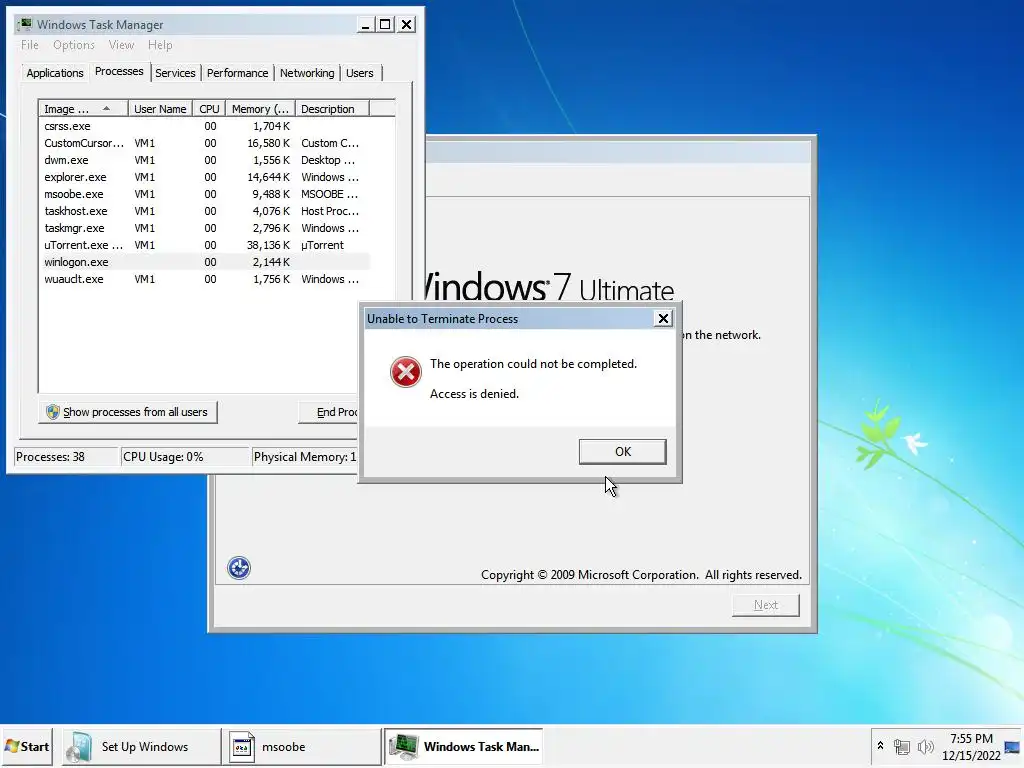Open the File menu

(29, 45)
